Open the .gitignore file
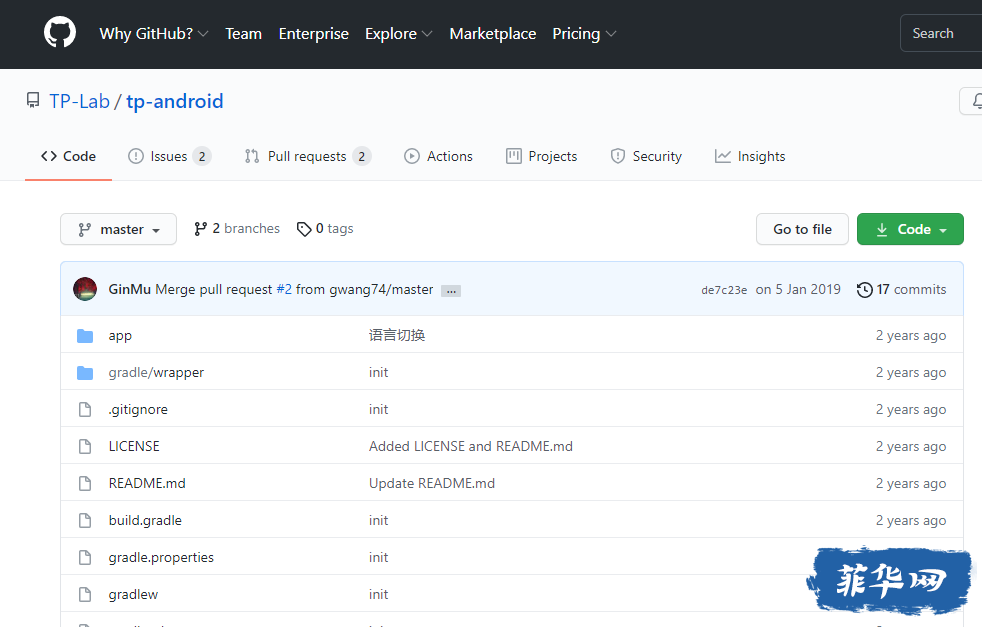982x627 pixels. [x=138, y=410]
